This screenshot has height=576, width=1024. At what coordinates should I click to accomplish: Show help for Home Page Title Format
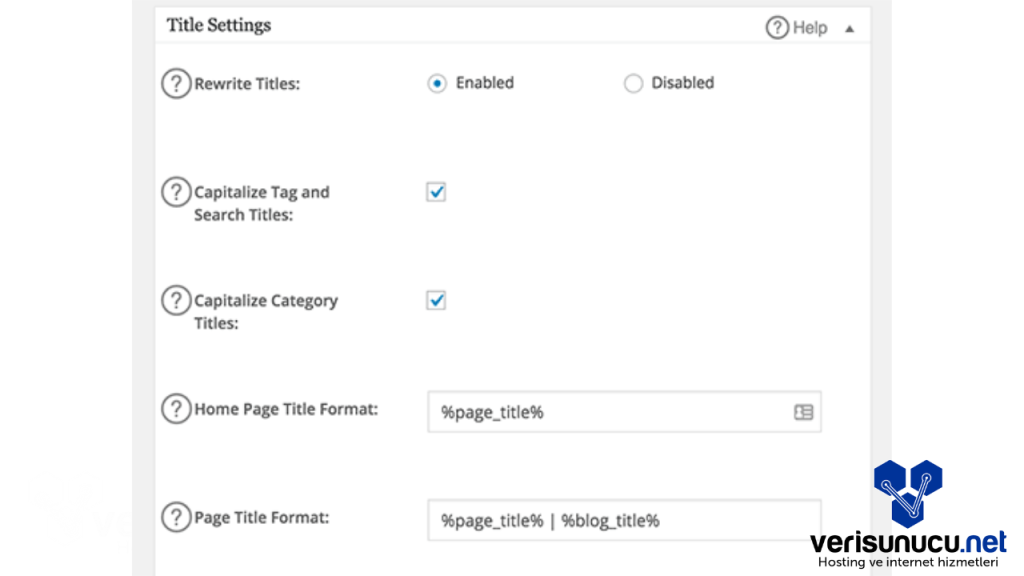coord(175,409)
